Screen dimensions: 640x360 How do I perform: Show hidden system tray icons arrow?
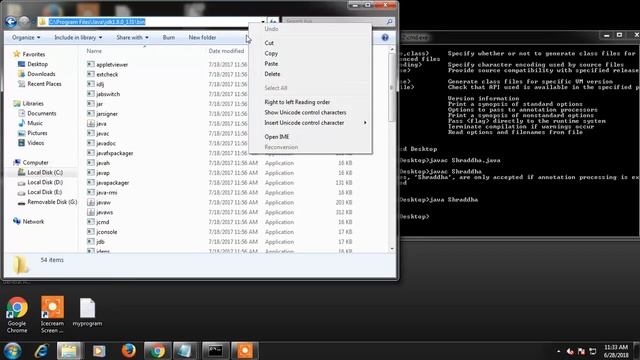[558, 351]
